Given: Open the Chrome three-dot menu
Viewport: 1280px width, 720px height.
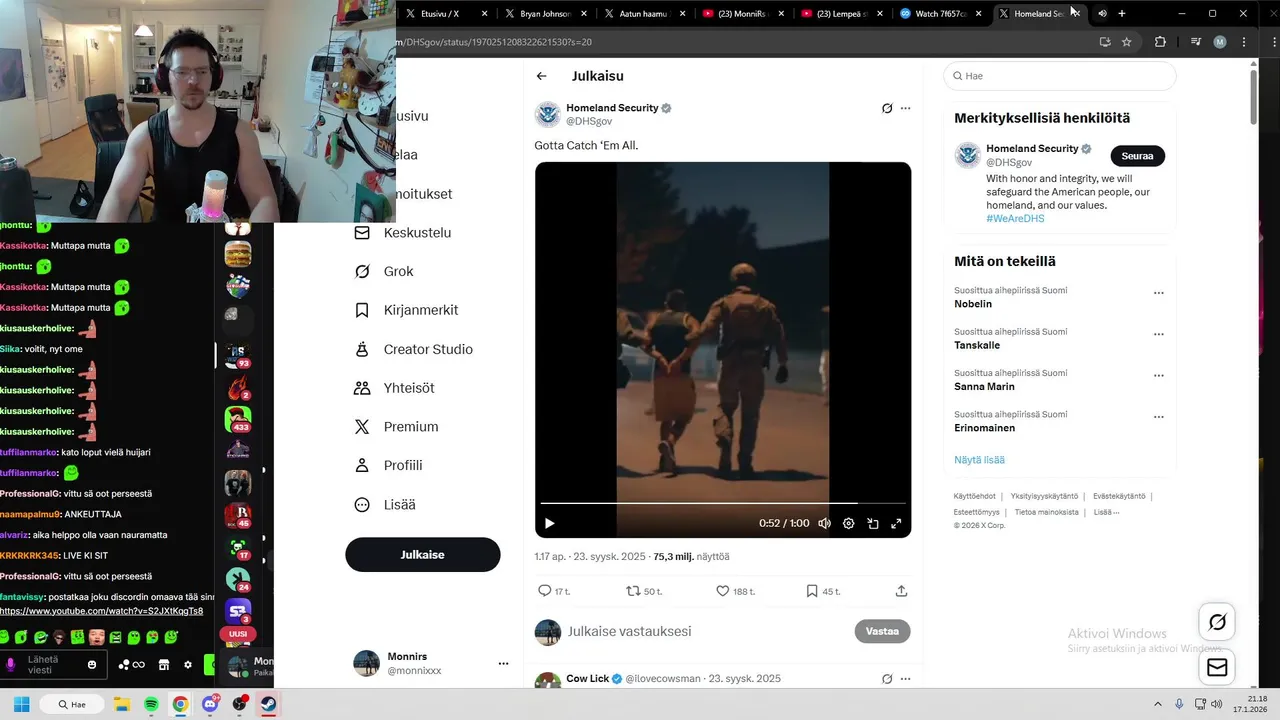Looking at the screenshot, I should (x=1244, y=42).
